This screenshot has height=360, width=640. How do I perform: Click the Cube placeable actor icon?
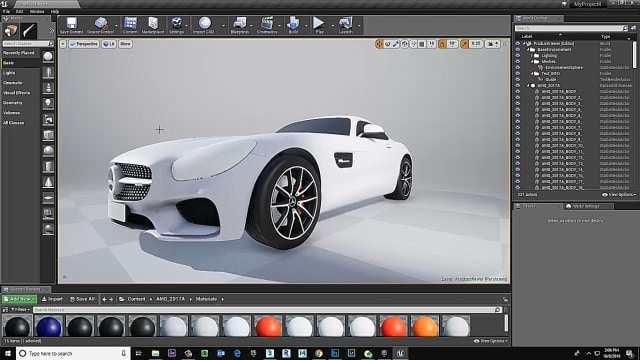tap(48, 135)
